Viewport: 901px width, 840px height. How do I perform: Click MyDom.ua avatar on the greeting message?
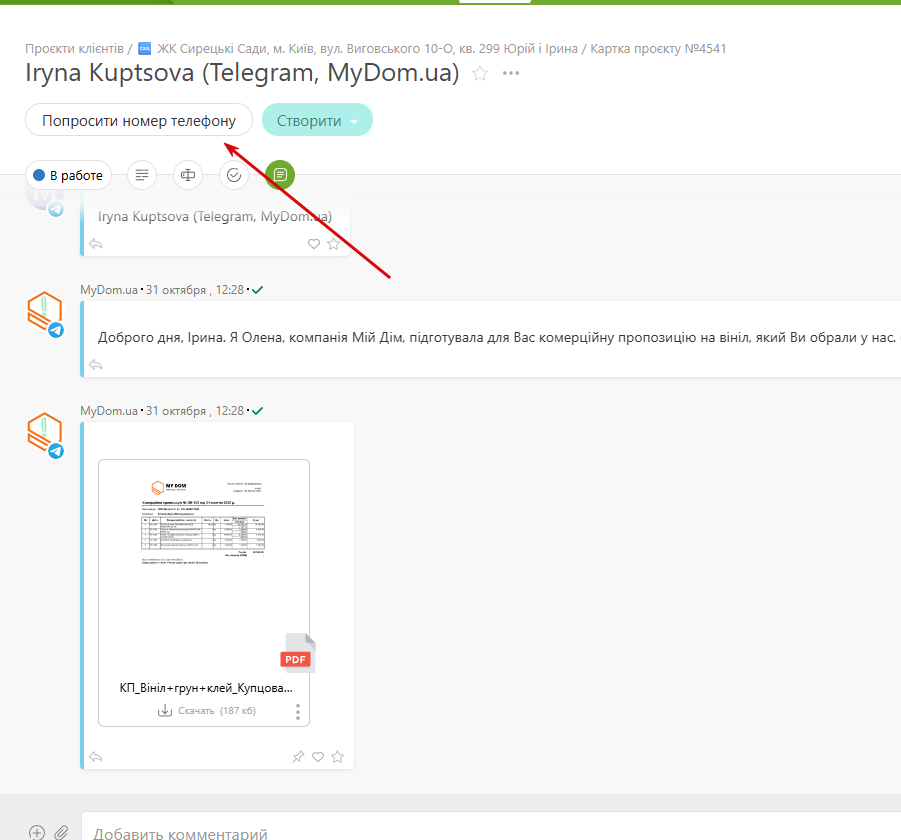click(45, 313)
